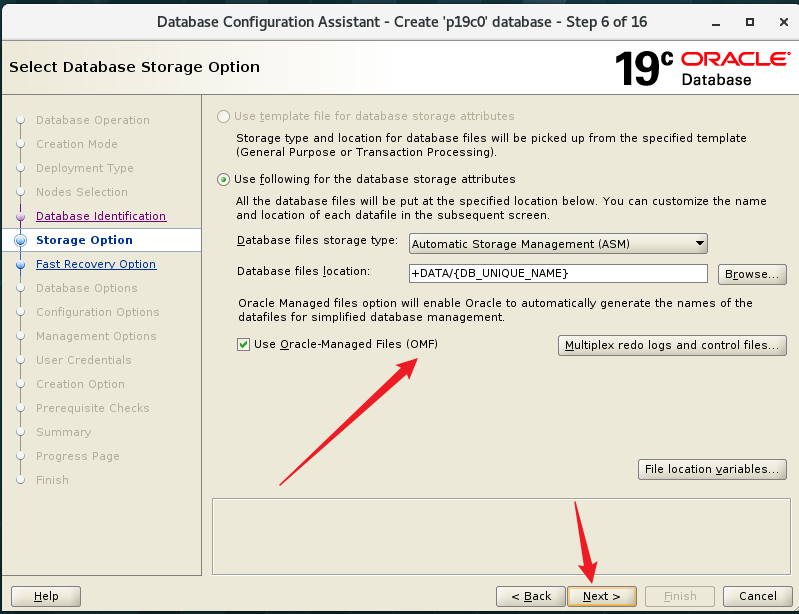The height and width of the screenshot is (614, 799).
Task: Click Browse button for files location
Action: (x=752, y=274)
